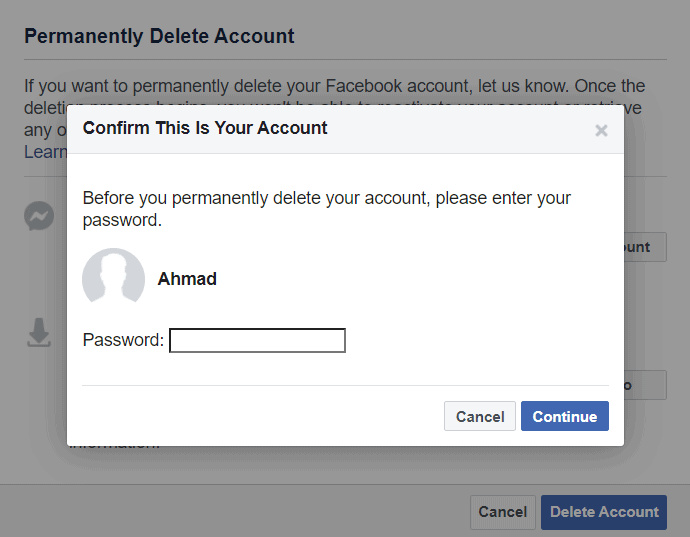Click the default profile avatar picture
Screen dimensions: 690x537
114,279
